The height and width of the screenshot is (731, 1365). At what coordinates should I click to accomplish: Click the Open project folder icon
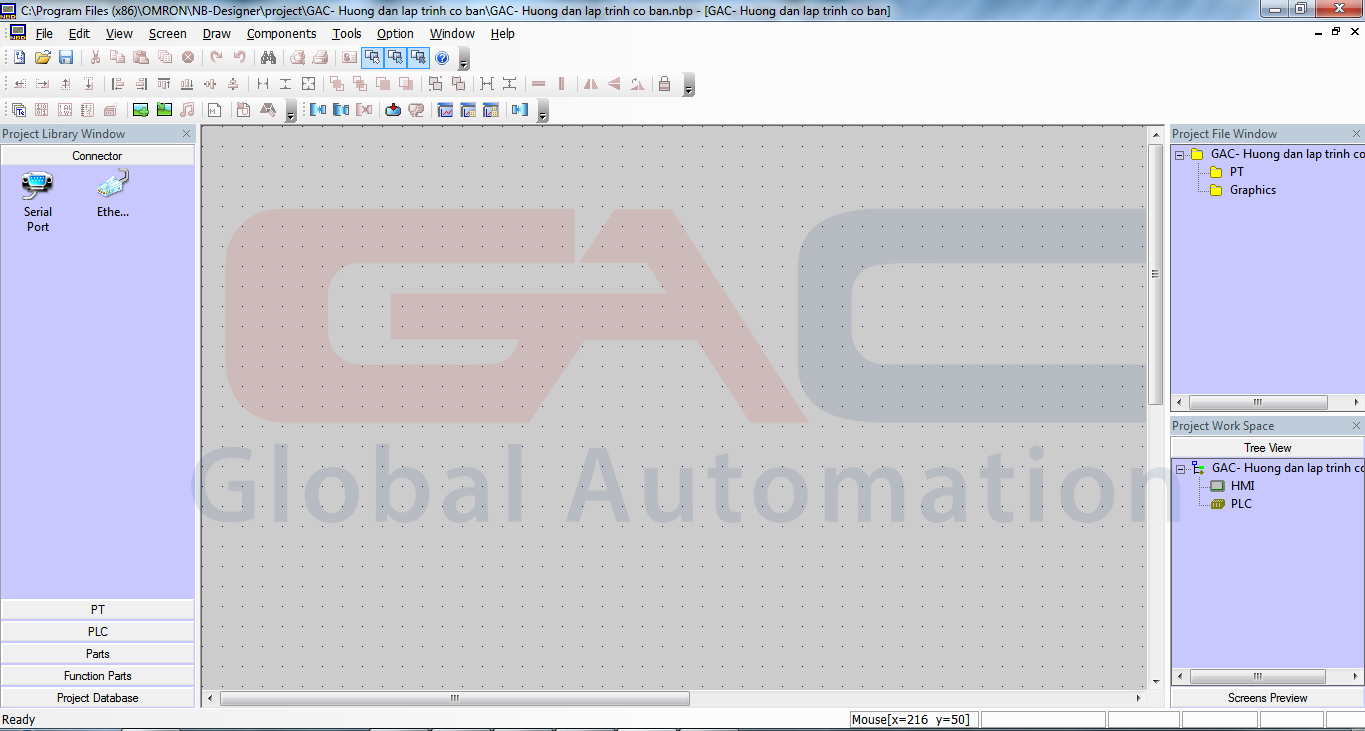[43, 58]
